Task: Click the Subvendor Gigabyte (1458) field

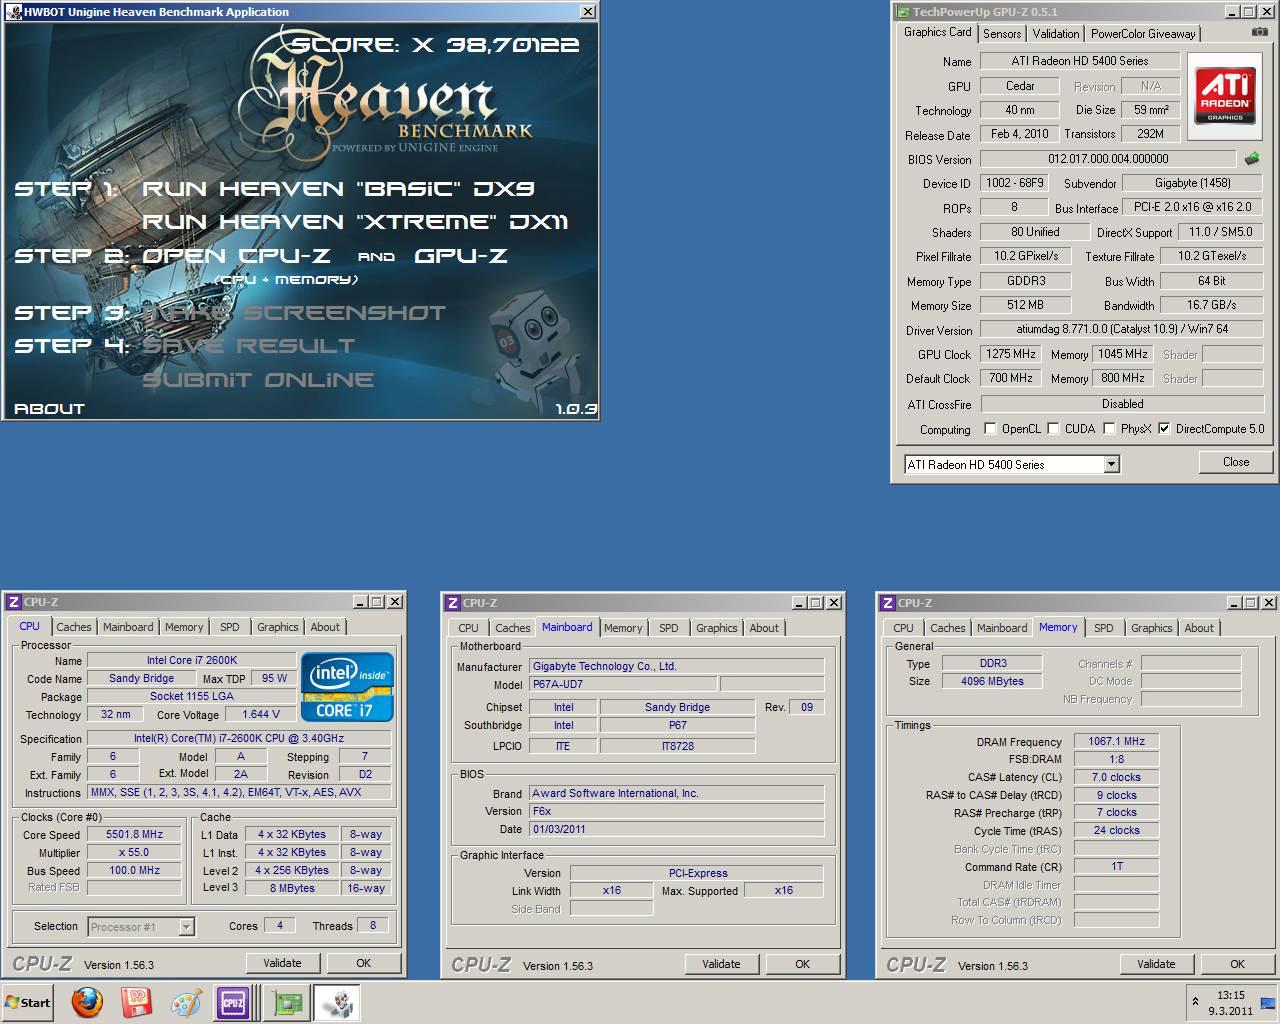Action: tap(1192, 183)
